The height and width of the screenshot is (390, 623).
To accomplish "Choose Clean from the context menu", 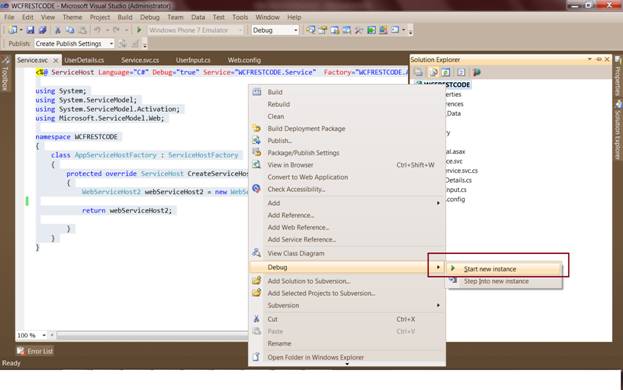I will [x=276, y=116].
